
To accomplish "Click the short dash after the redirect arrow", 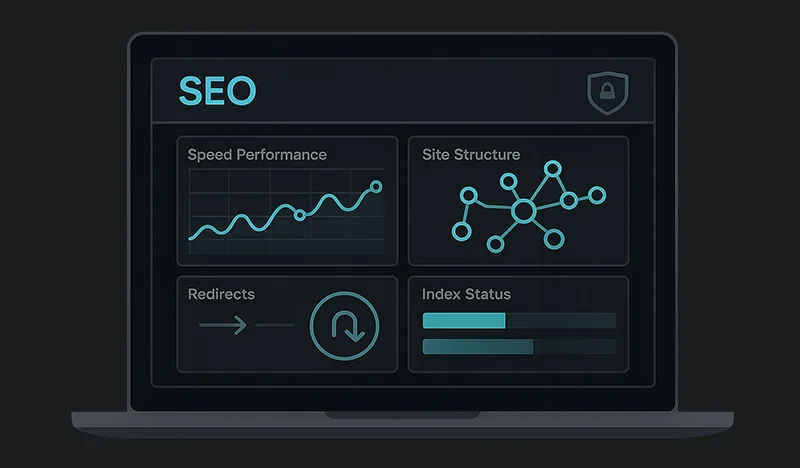I will point(275,325).
